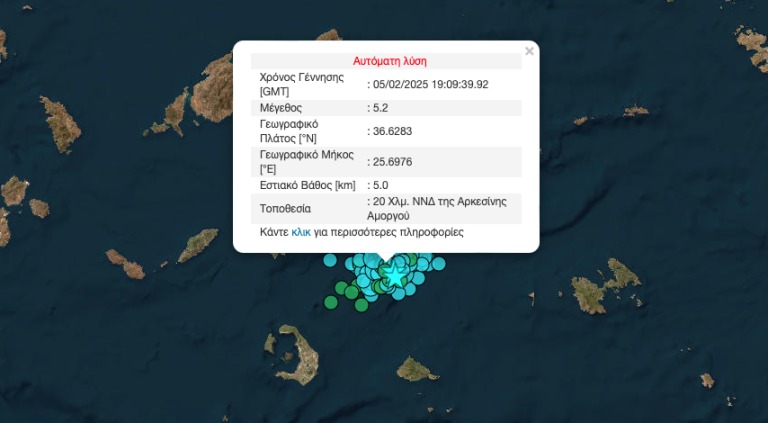This screenshot has height=423, width=768.
Task: Close the earthquake info popup
Action: (x=529, y=51)
